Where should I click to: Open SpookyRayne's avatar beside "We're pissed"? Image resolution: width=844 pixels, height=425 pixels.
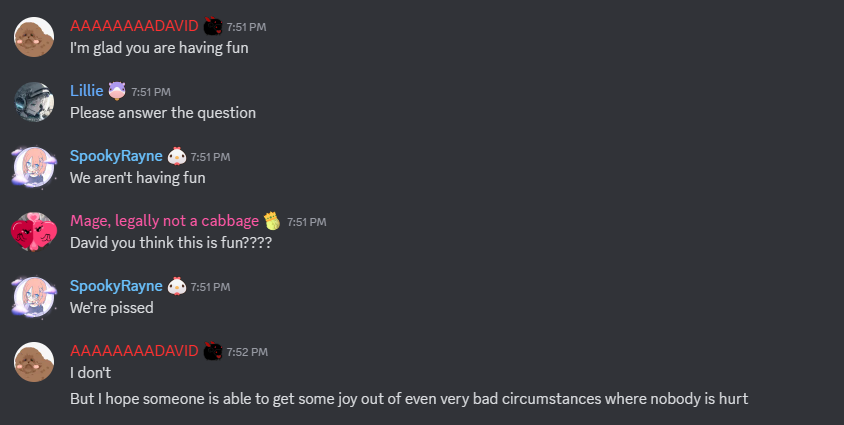pyautogui.click(x=34, y=297)
